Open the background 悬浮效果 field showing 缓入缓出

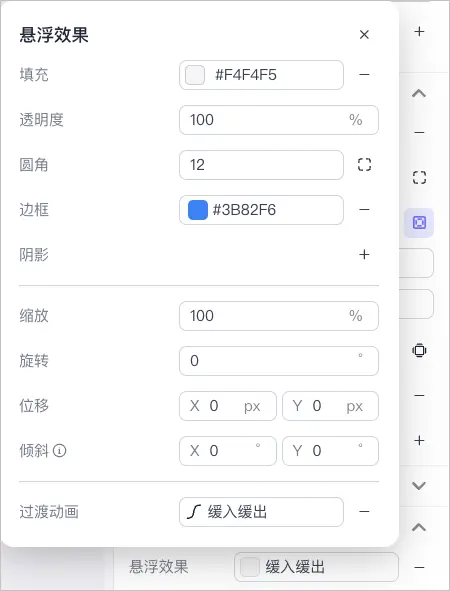coord(316,567)
